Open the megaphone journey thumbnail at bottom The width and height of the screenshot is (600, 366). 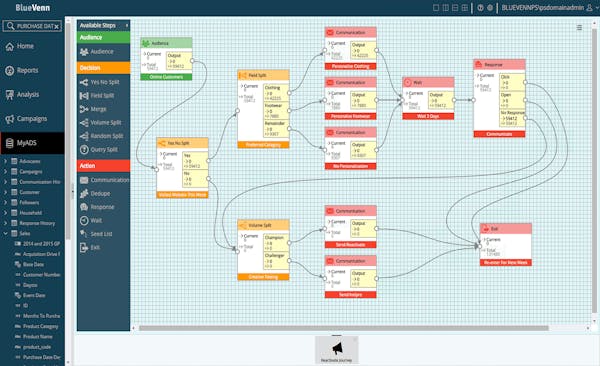337,350
